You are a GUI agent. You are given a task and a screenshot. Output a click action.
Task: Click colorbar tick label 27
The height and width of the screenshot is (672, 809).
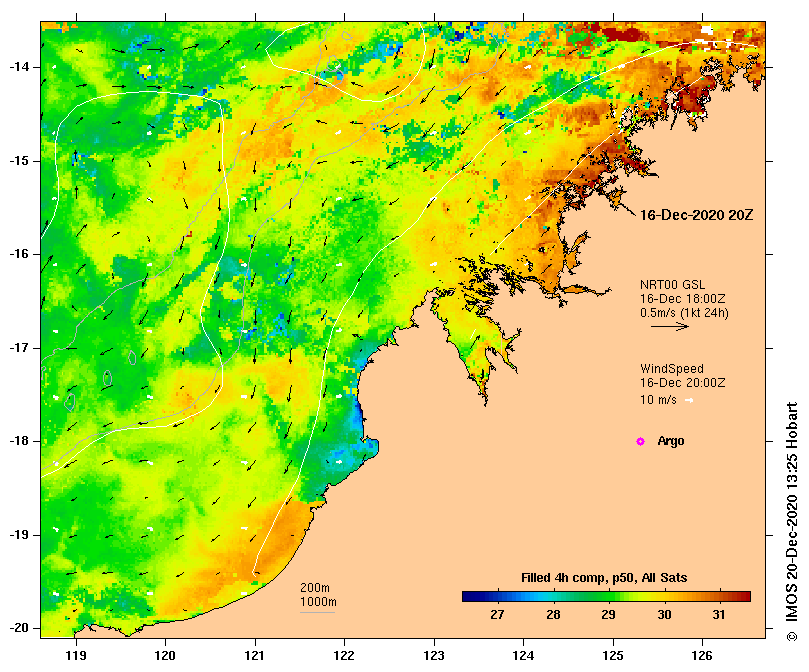497,615
